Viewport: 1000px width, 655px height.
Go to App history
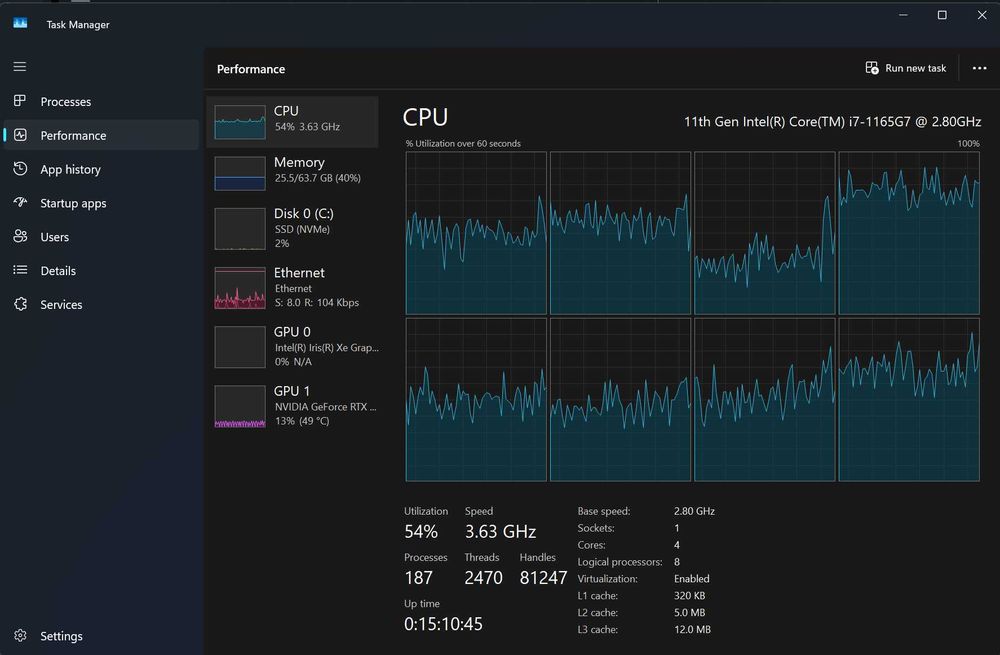101,169
